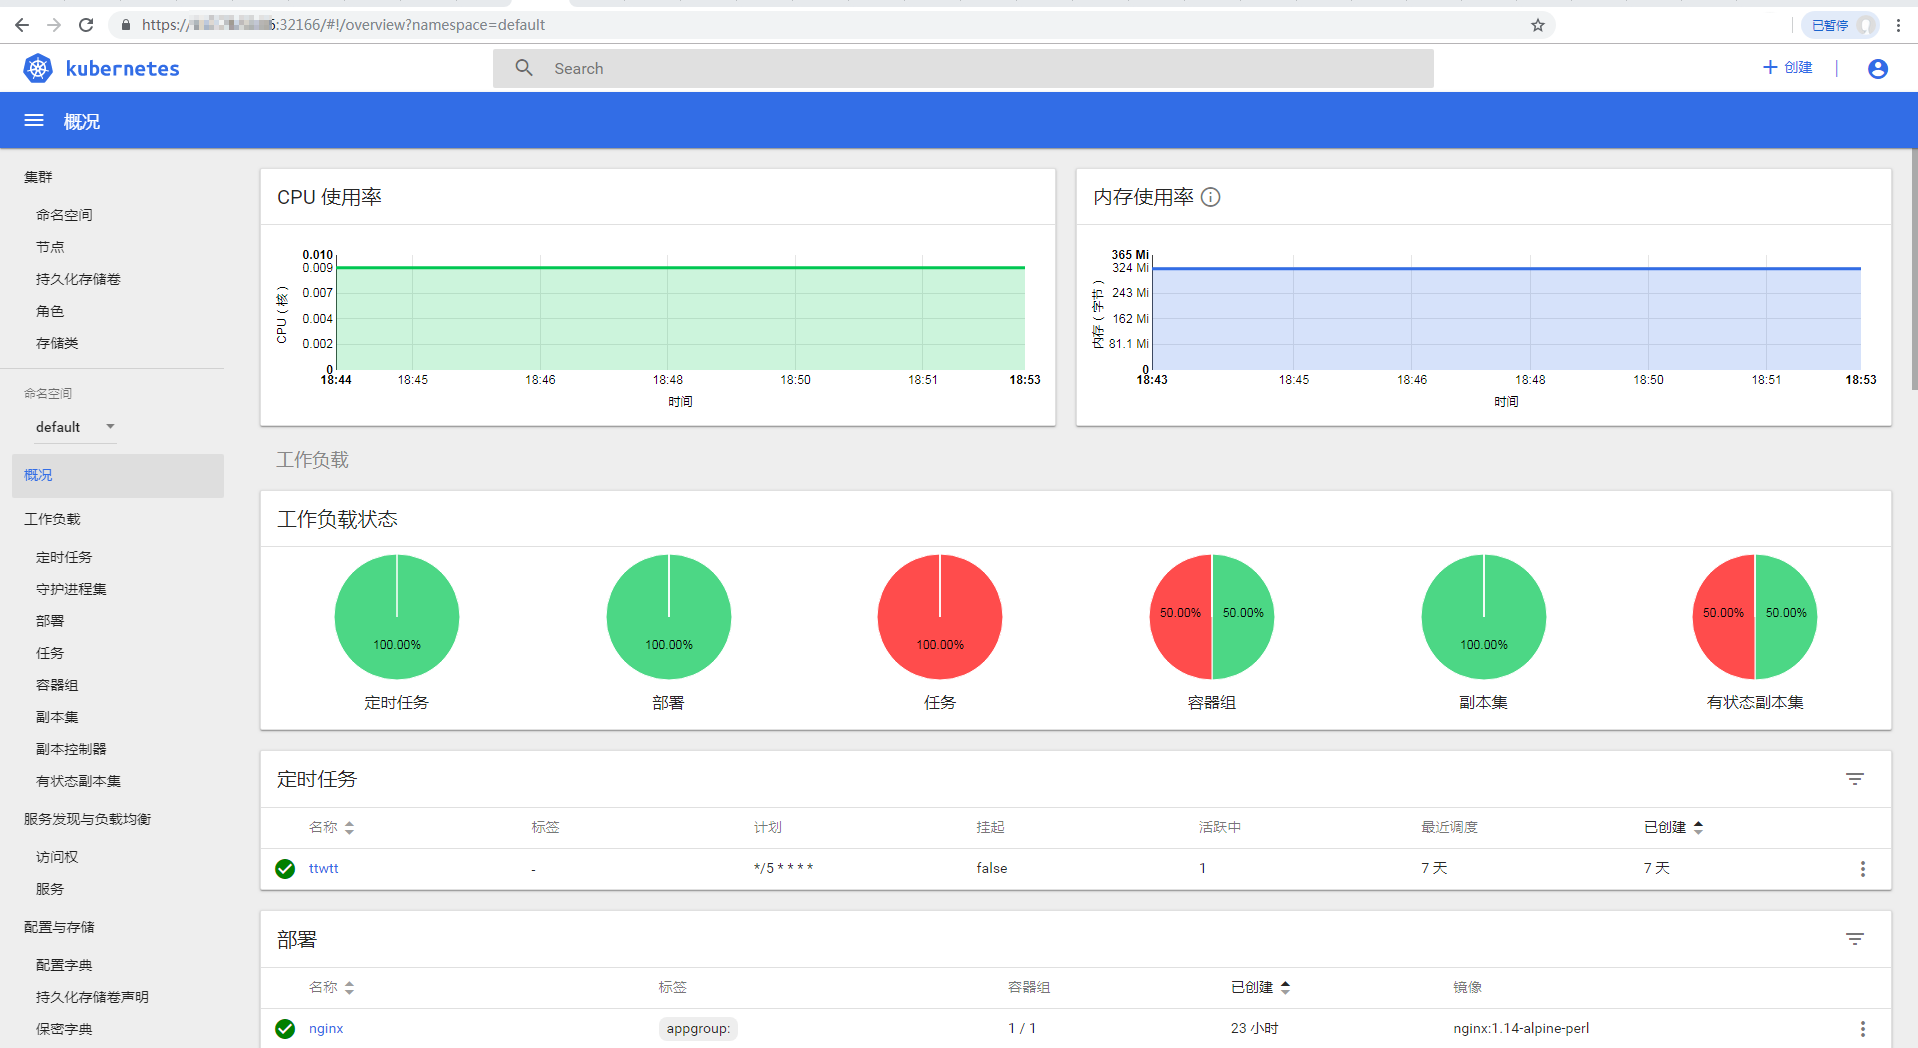Click 有状态副本集 pie chart green half
This screenshot has width=1918, height=1048.
1787,617
